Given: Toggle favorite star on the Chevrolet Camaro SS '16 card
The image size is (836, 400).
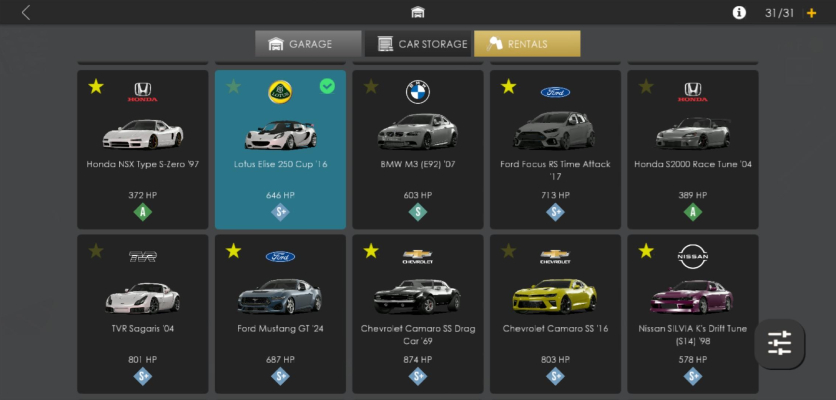Looking at the screenshot, I should point(509,251).
